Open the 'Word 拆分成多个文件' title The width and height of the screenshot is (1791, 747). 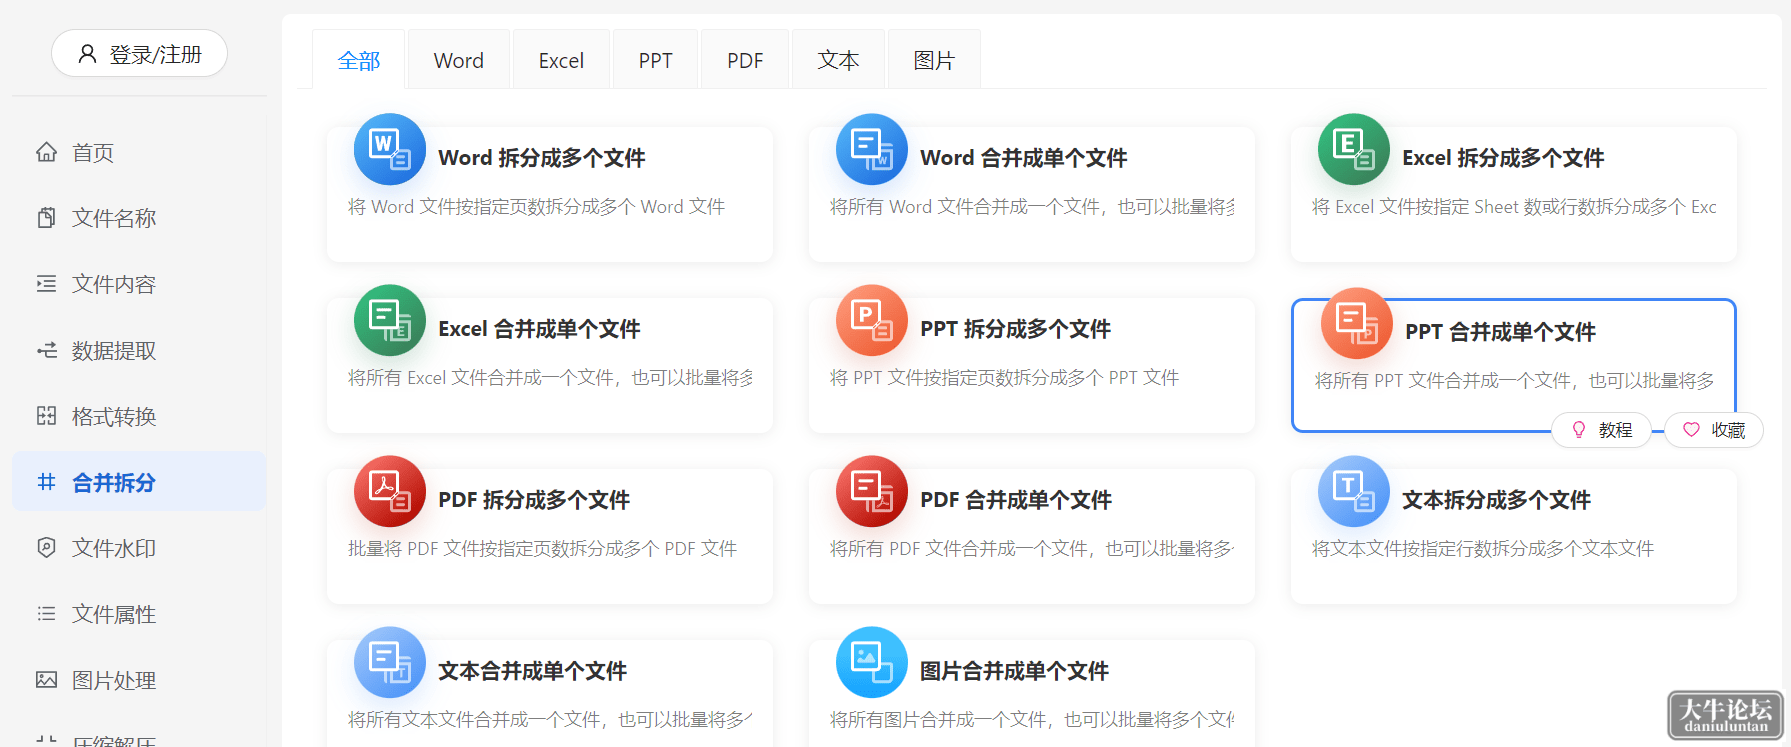pos(542,158)
